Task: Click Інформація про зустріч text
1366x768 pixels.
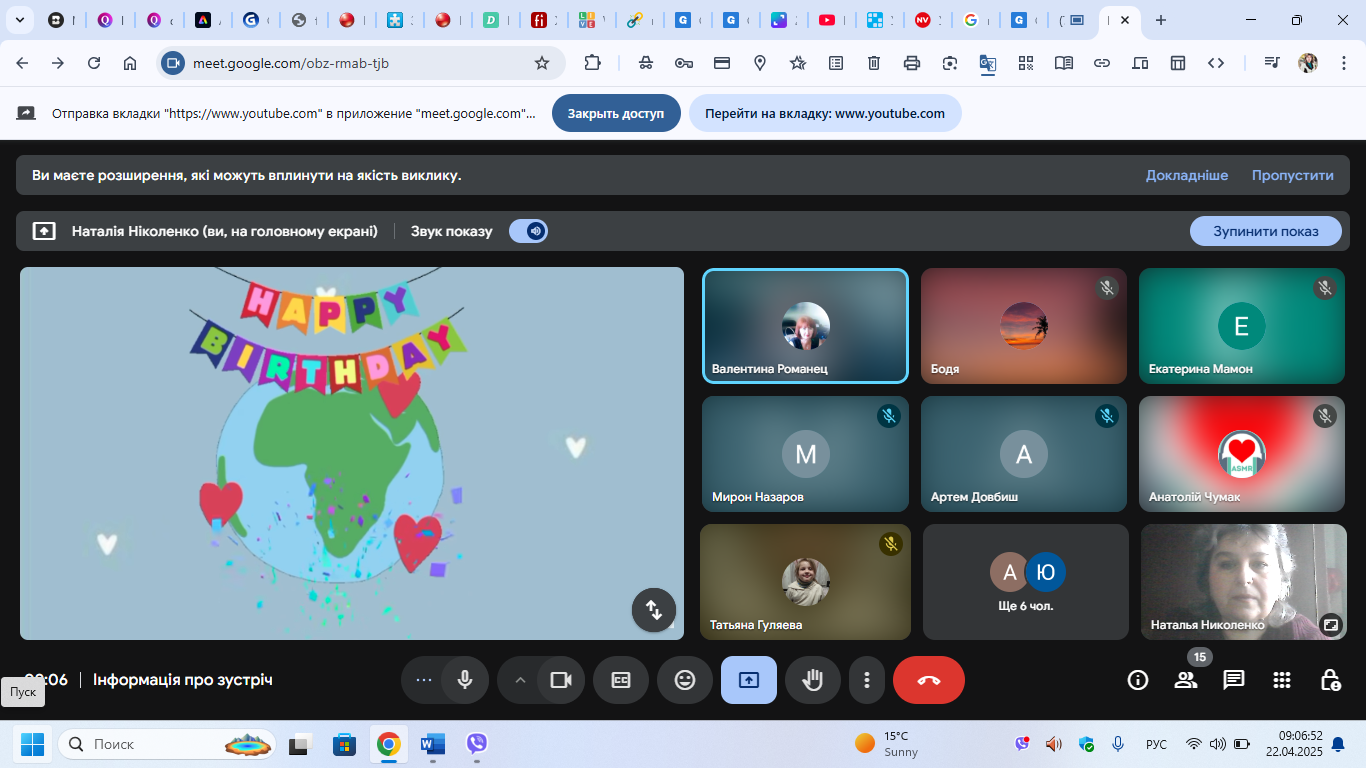Action: 183,680
